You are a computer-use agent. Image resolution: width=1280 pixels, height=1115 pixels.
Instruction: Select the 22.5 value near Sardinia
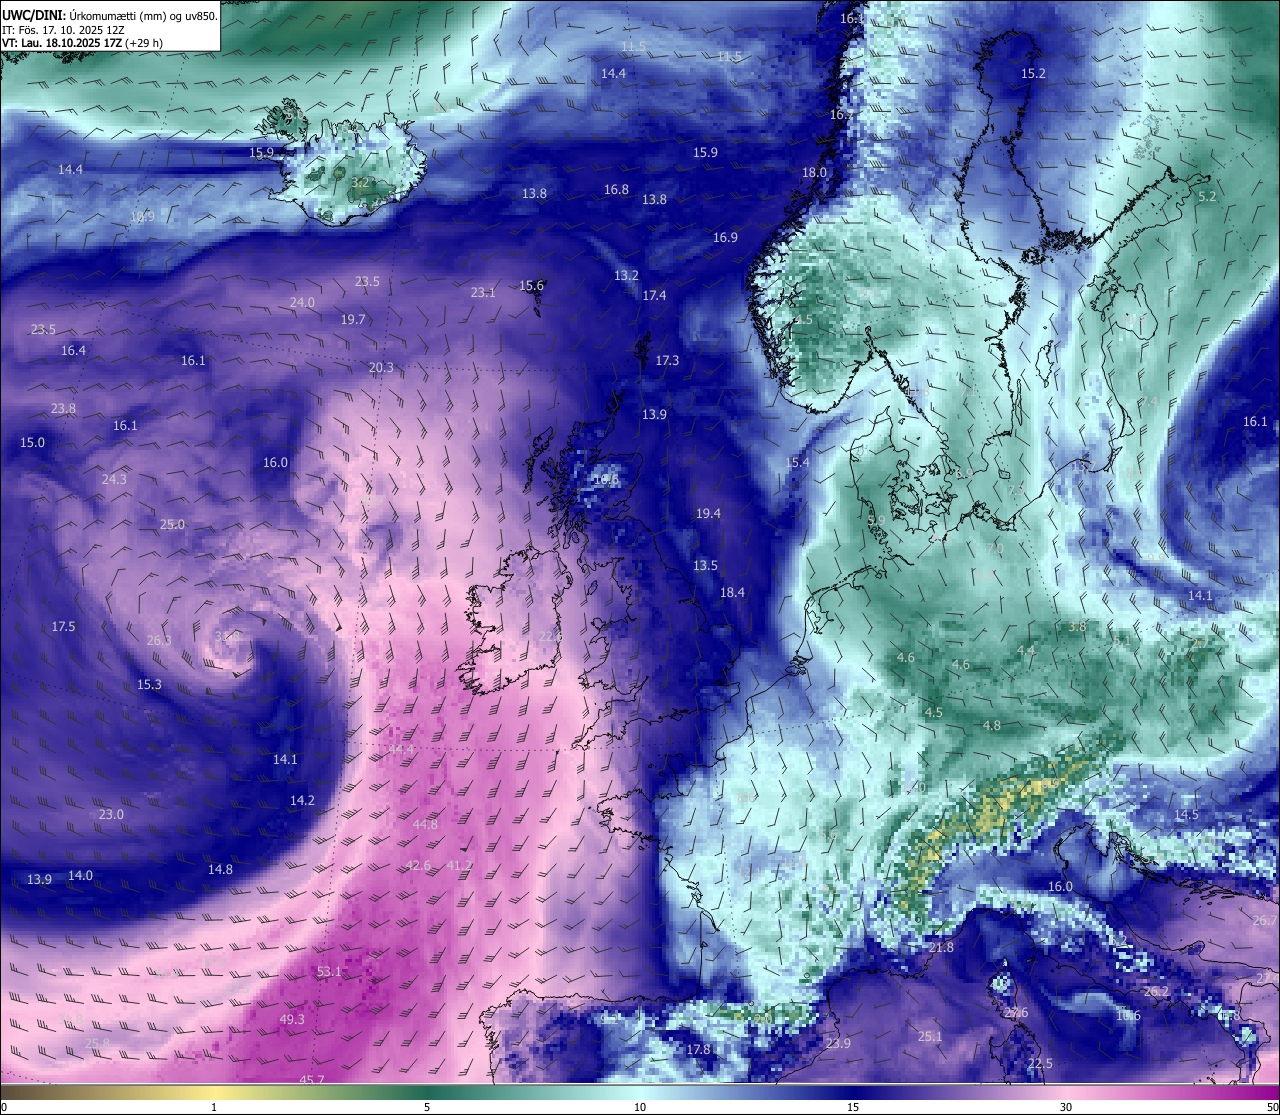pyautogui.click(x=1040, y=1063)
